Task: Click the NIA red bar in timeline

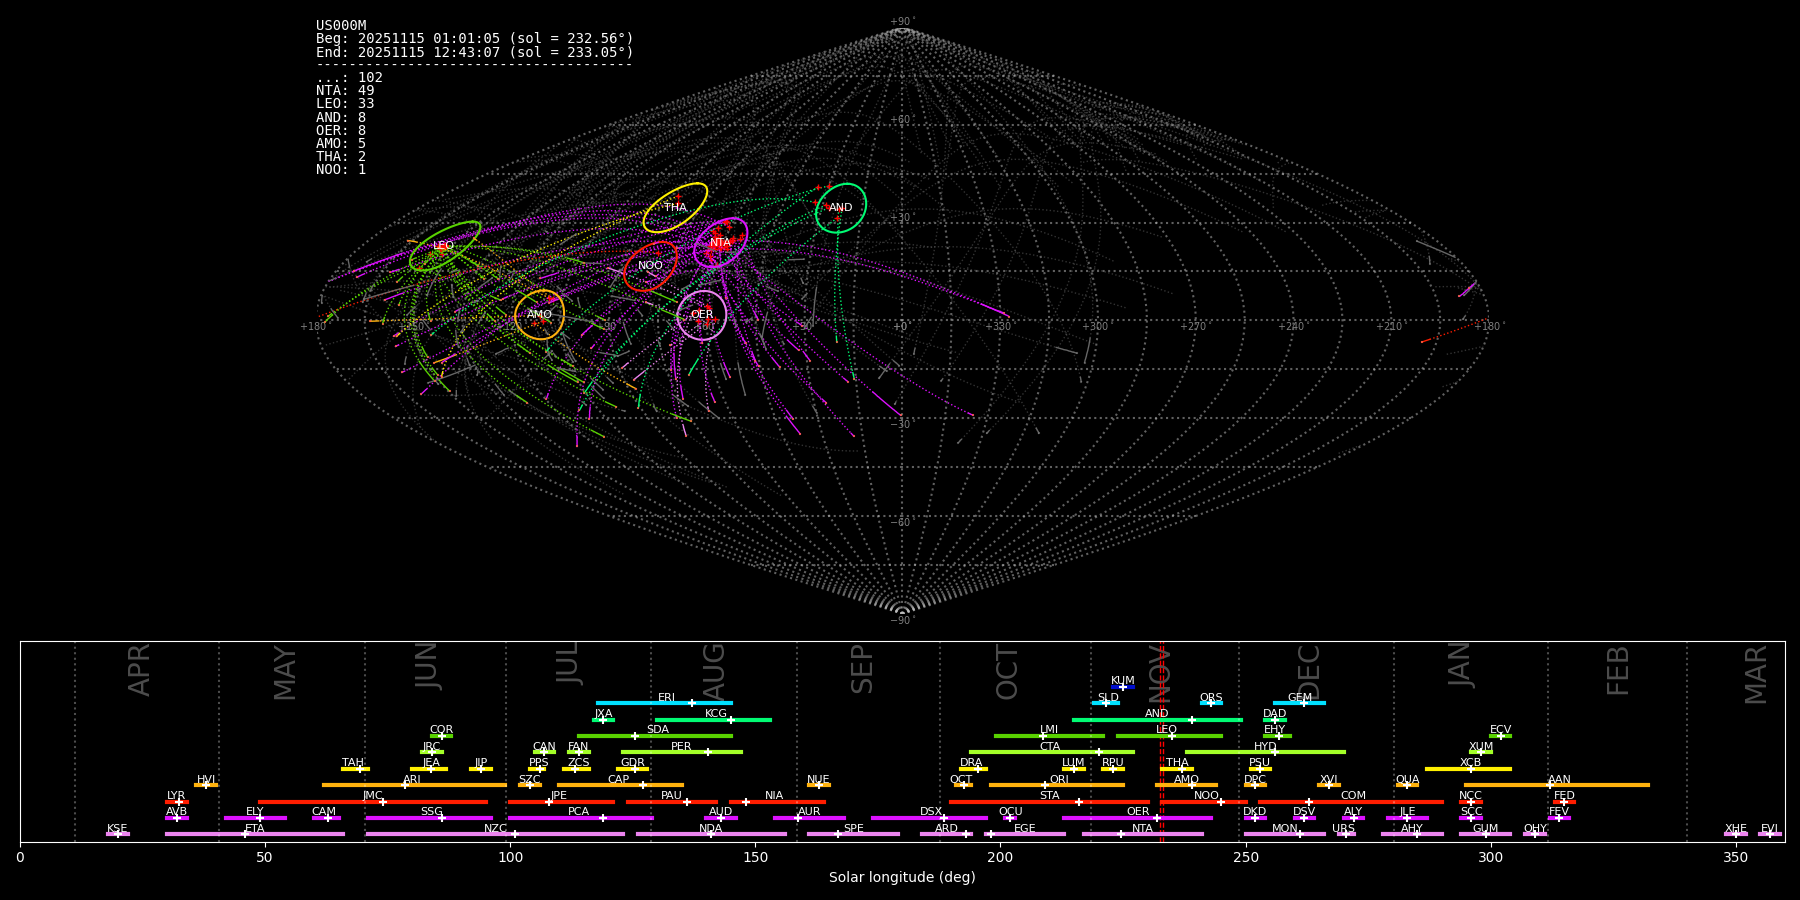Action: pos(777,802)
